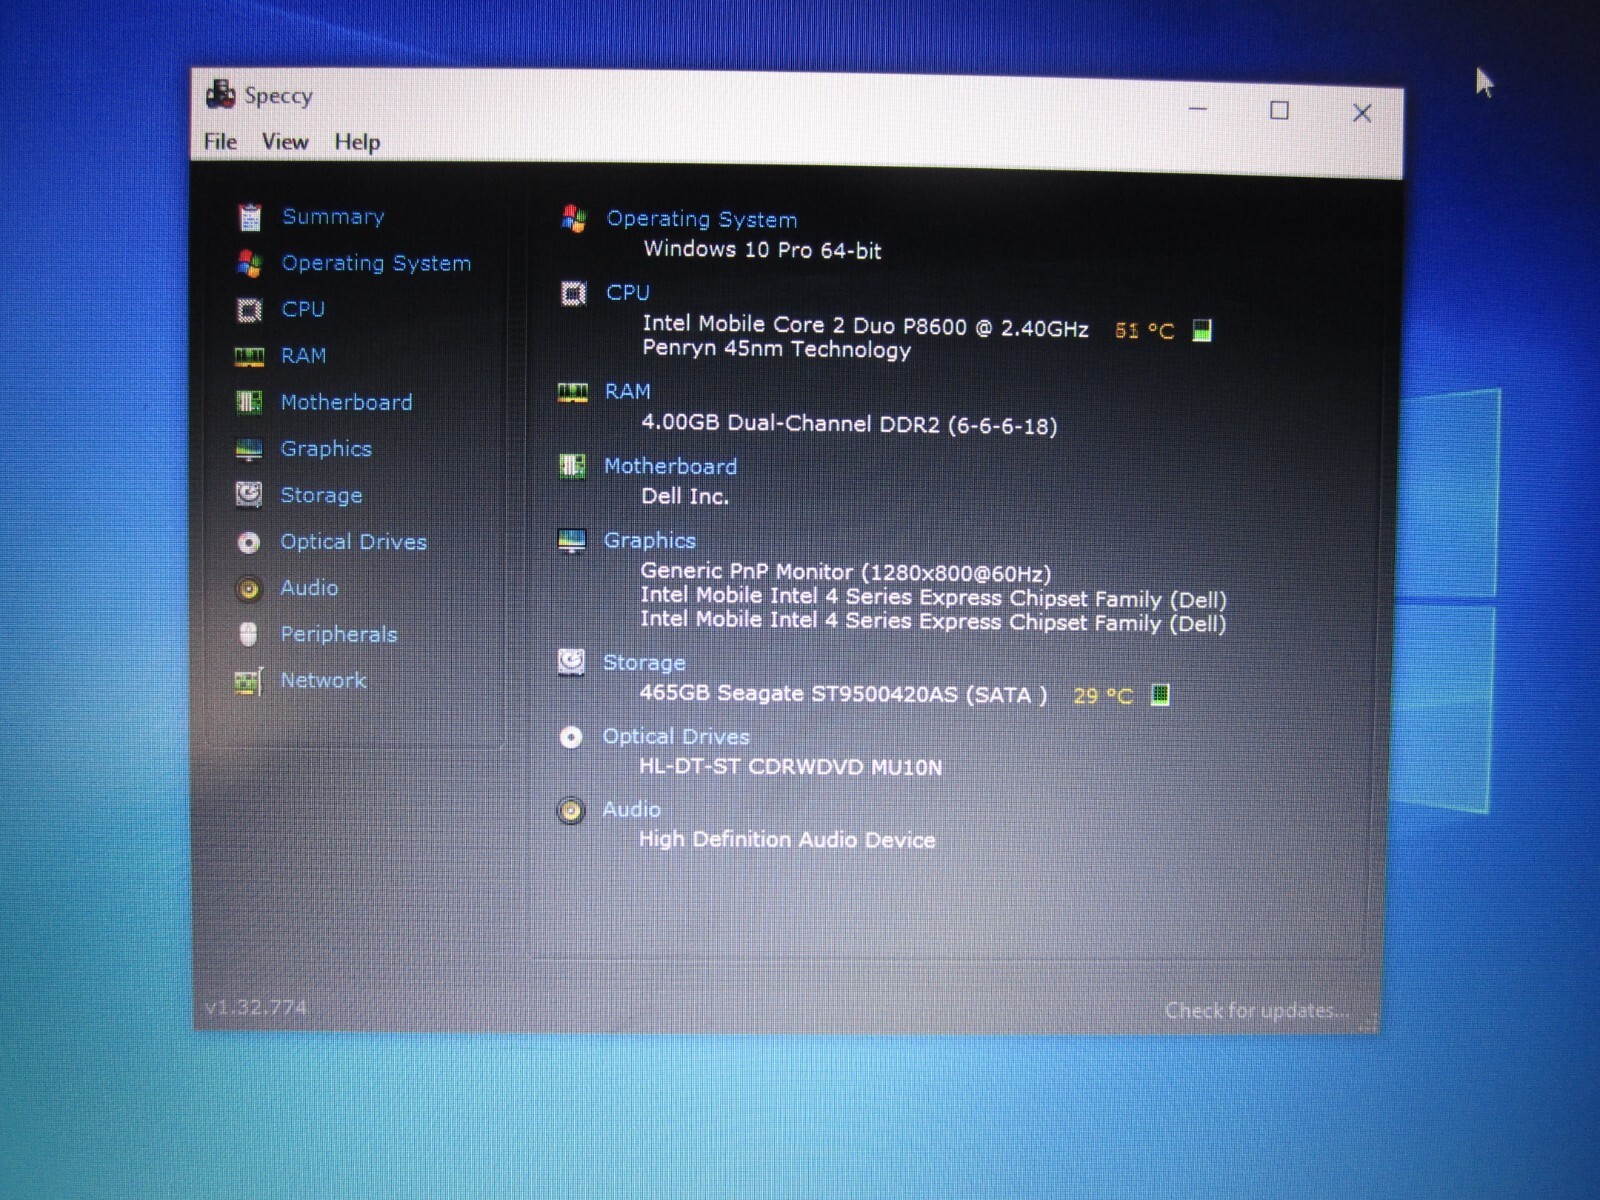Open the View menu
The image size is (1600, 1200).
[x=285, y=142]
